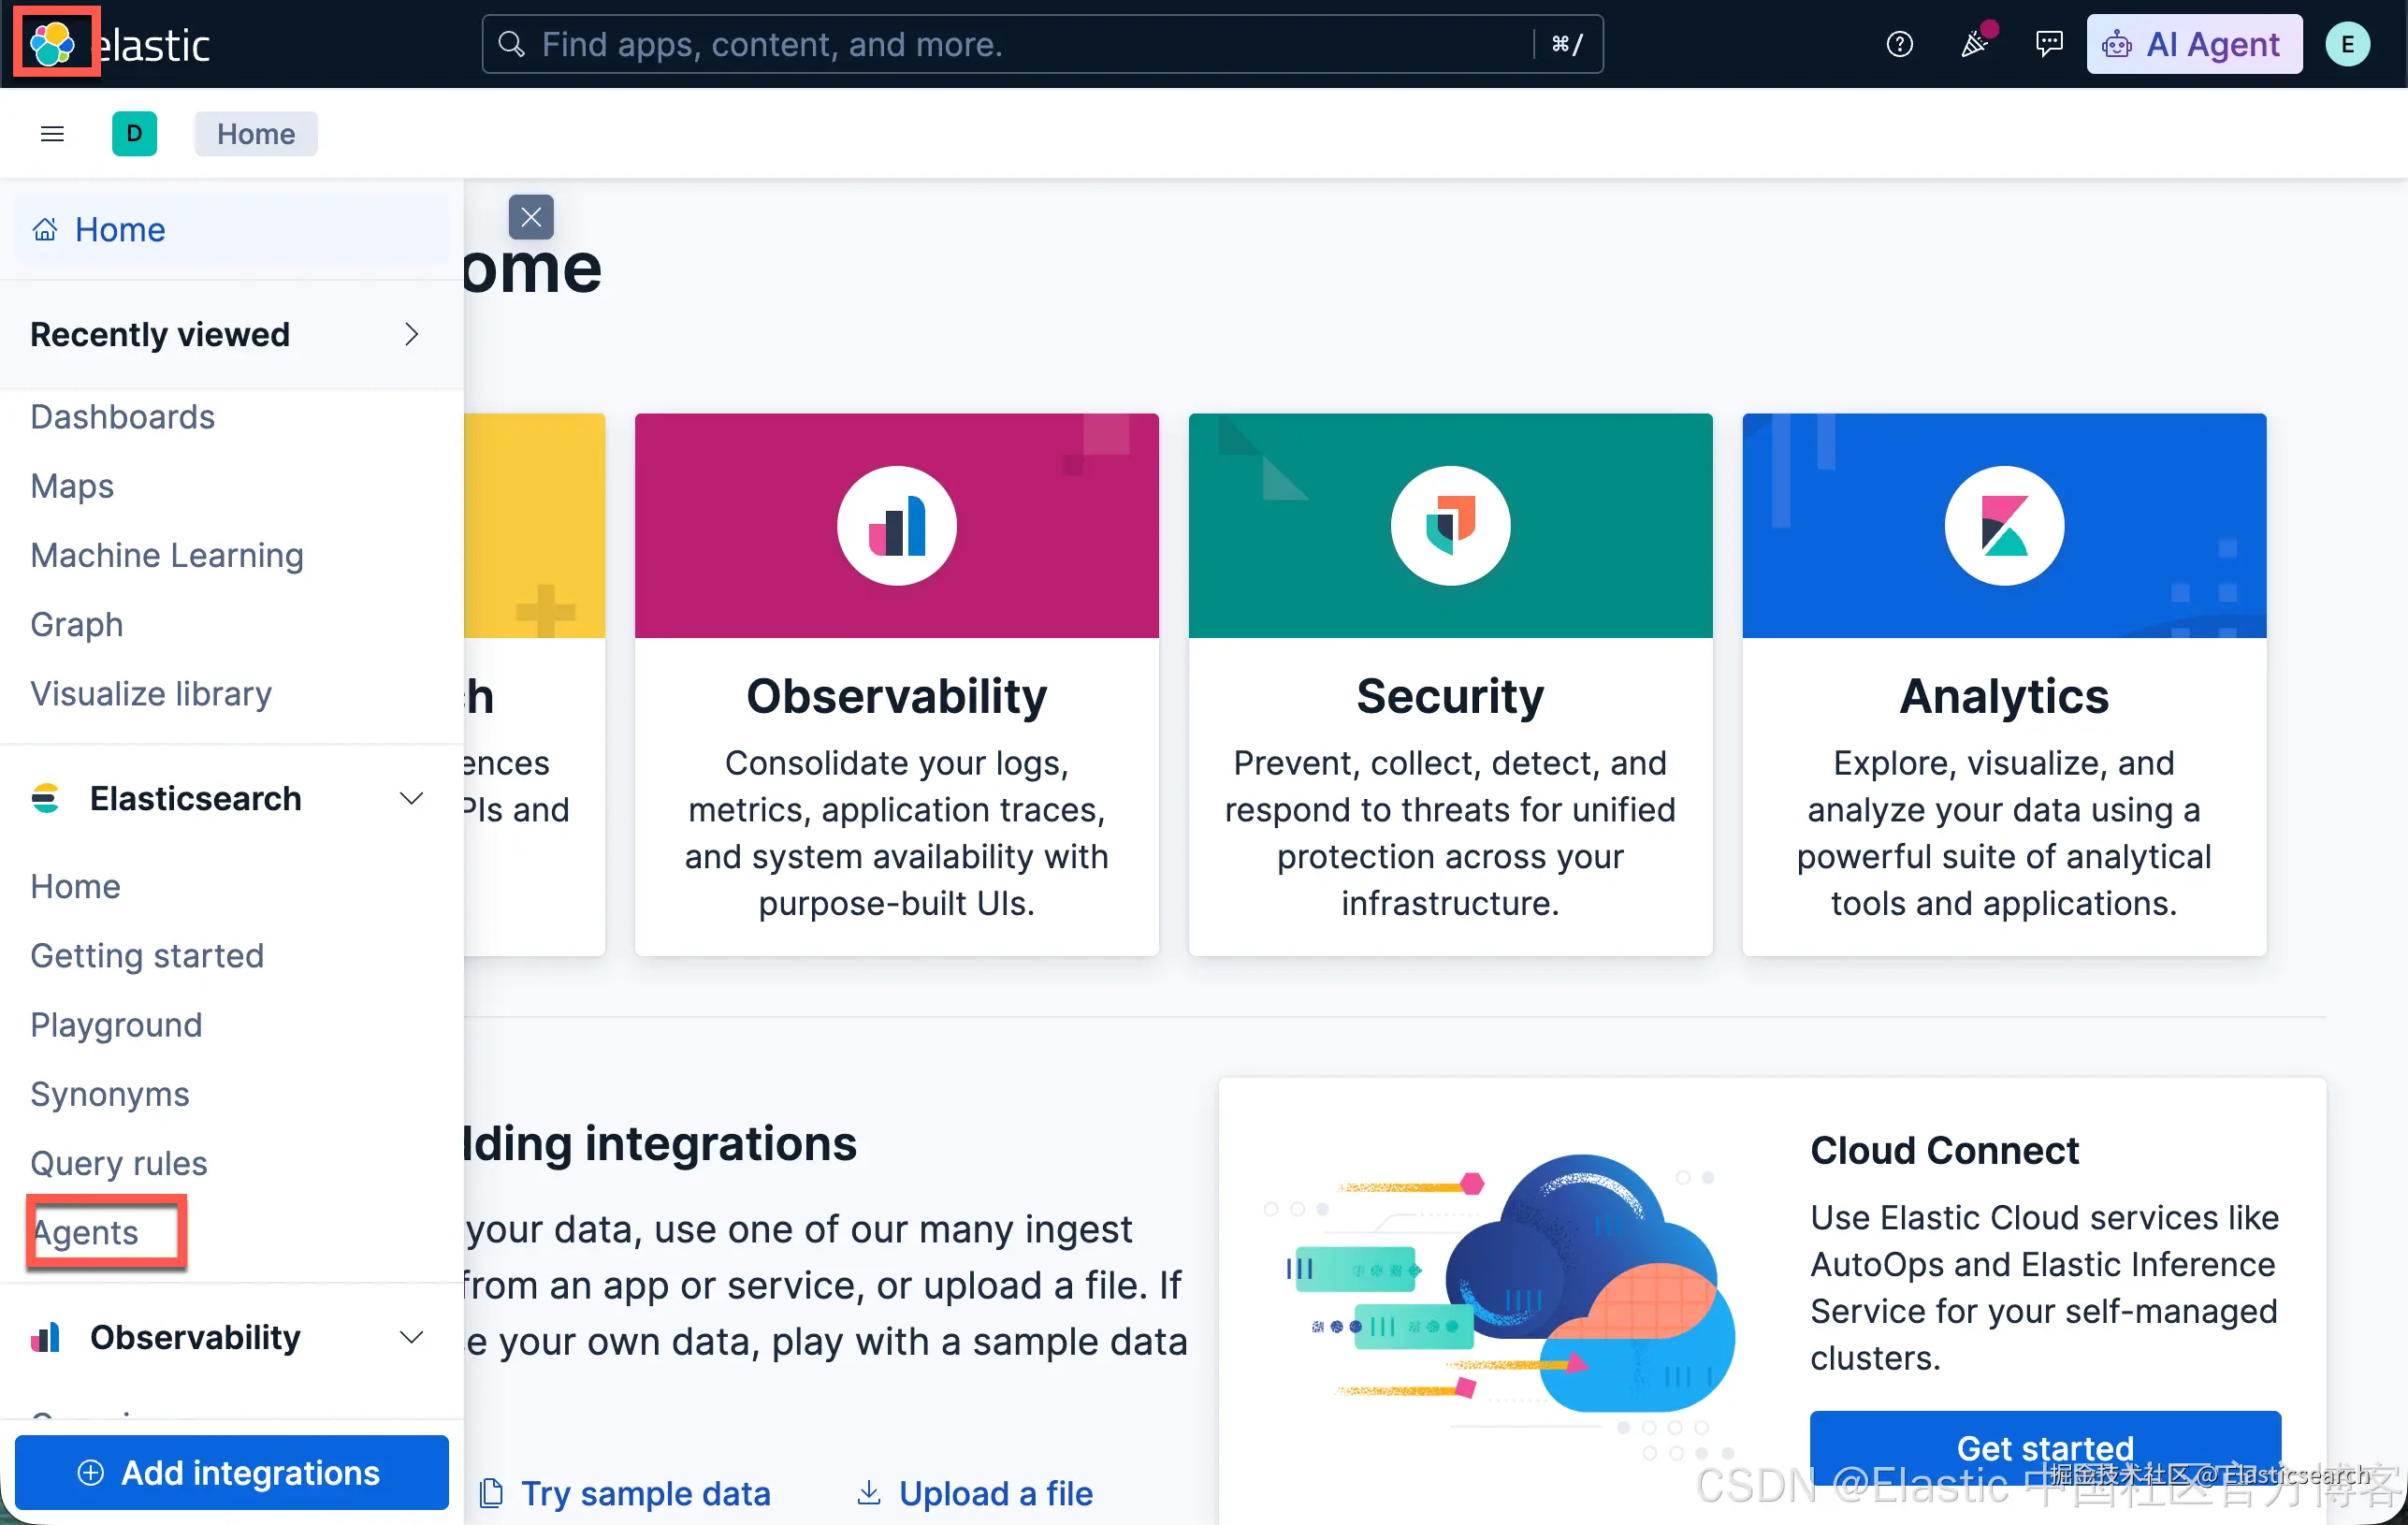Click the Elasticsearch section logo icon
2408x1525 pixels.
pos(45,798)
